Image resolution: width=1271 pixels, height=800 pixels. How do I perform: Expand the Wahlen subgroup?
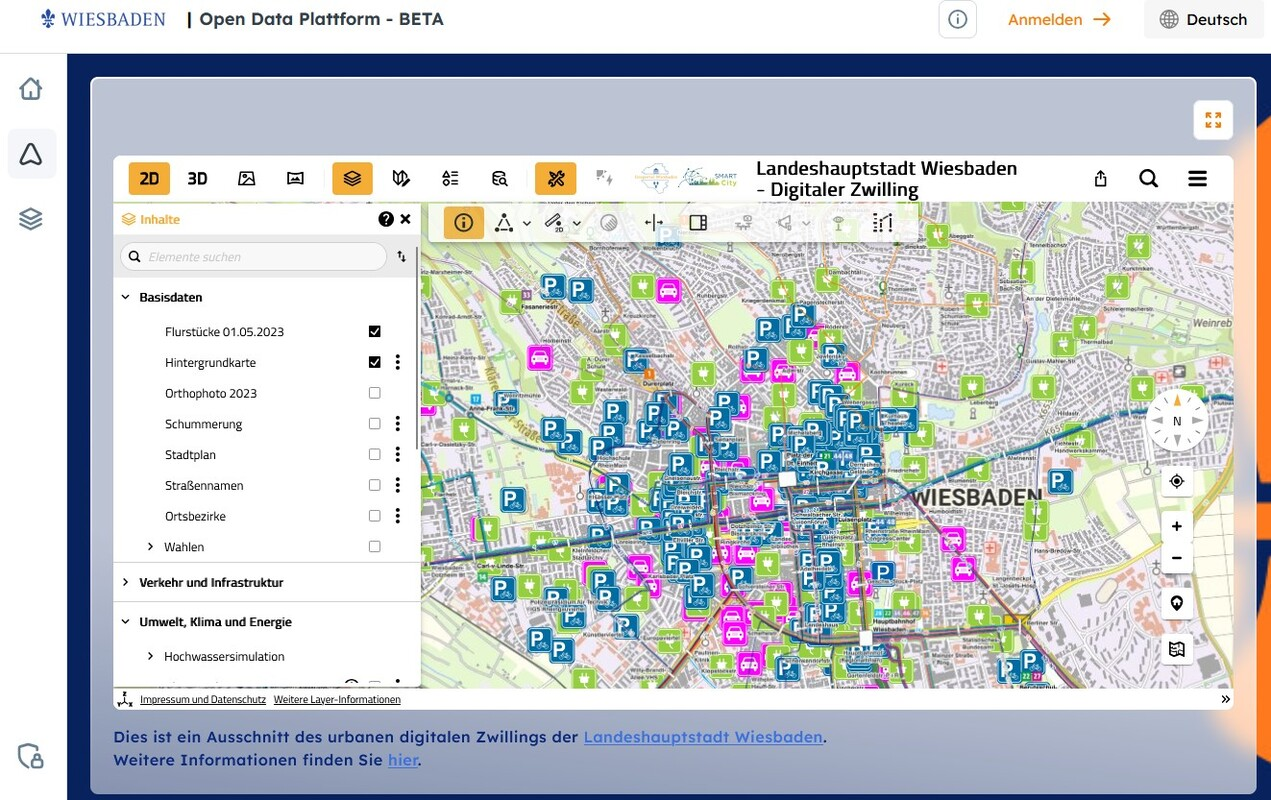click(151, 547)
